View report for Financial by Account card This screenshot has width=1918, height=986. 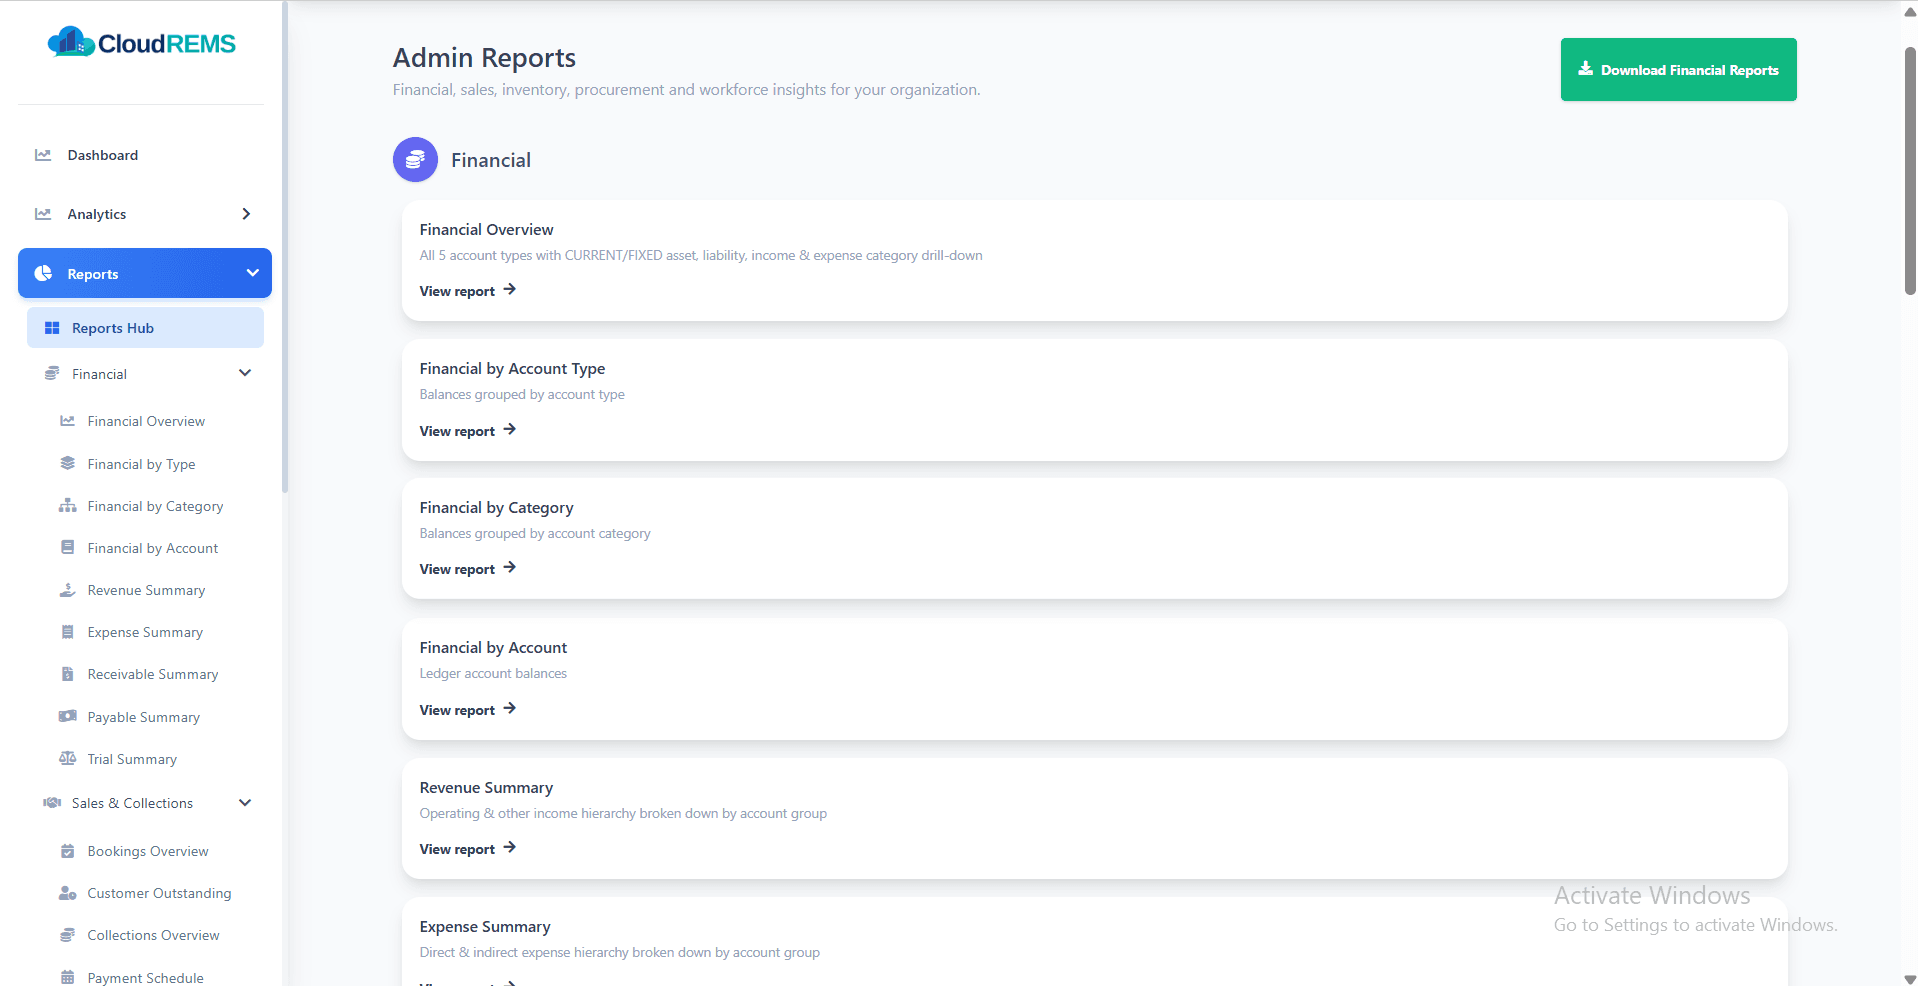467,710
